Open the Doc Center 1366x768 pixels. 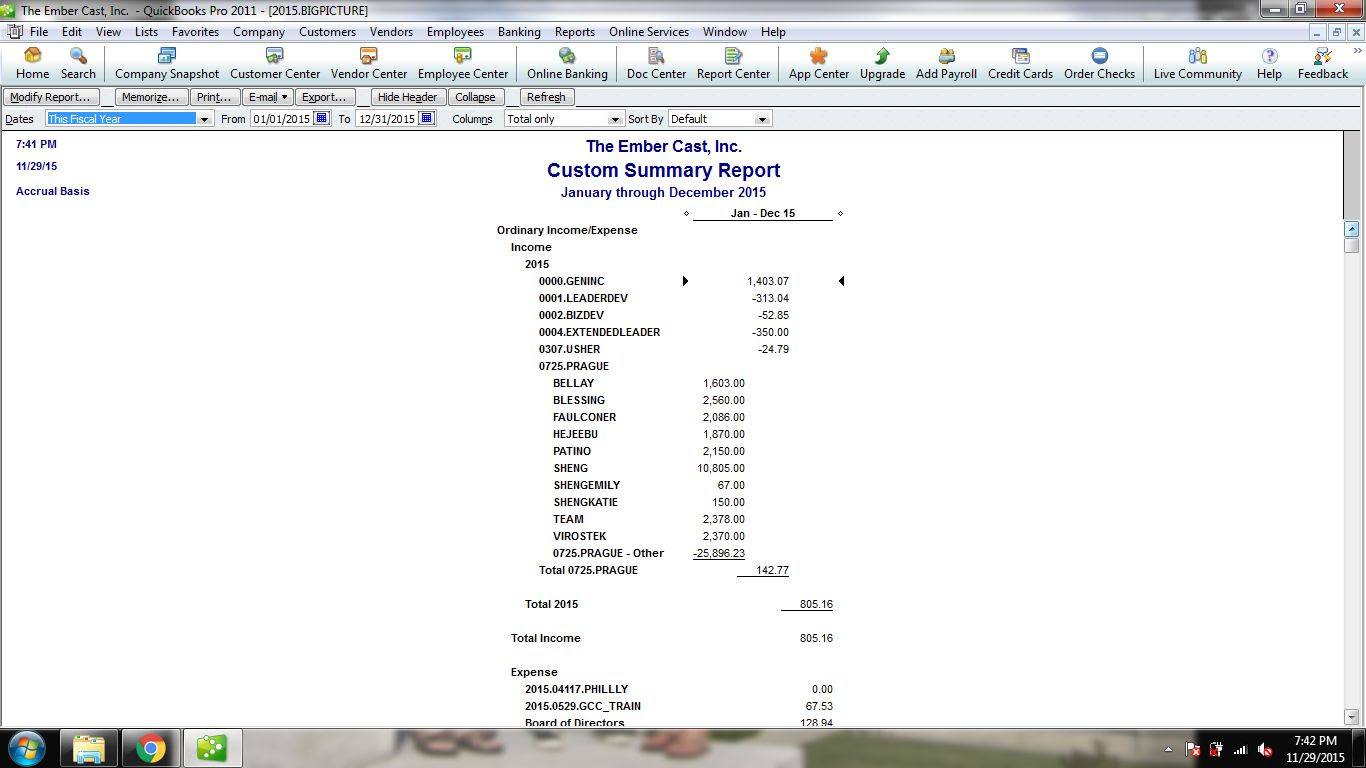click(x=656, y=63)
